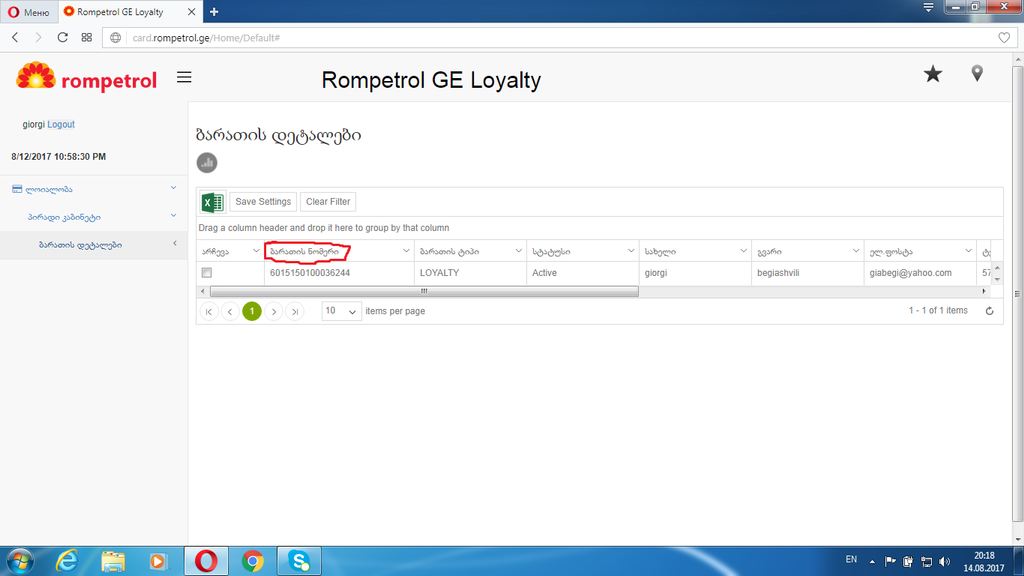Open გვარი column menu arrow
1024x576 pixels.
point(856,251)
